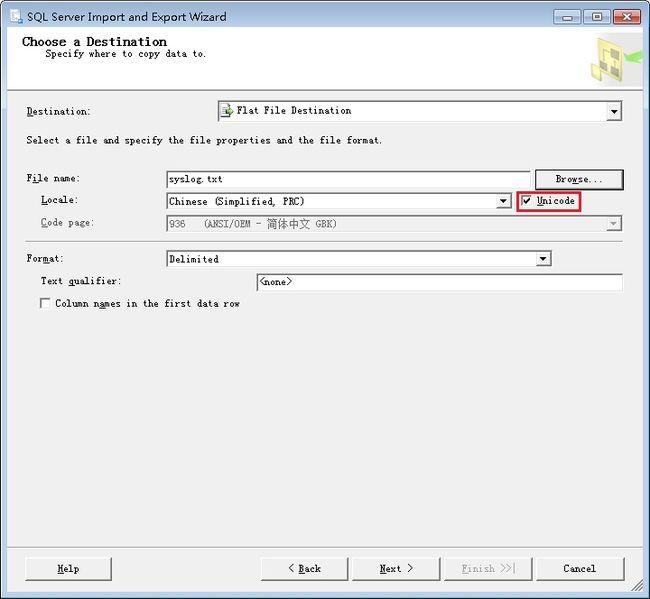Click the Browse... button
Viewport: 650px width, 599px height.
(x=579, y=179)
